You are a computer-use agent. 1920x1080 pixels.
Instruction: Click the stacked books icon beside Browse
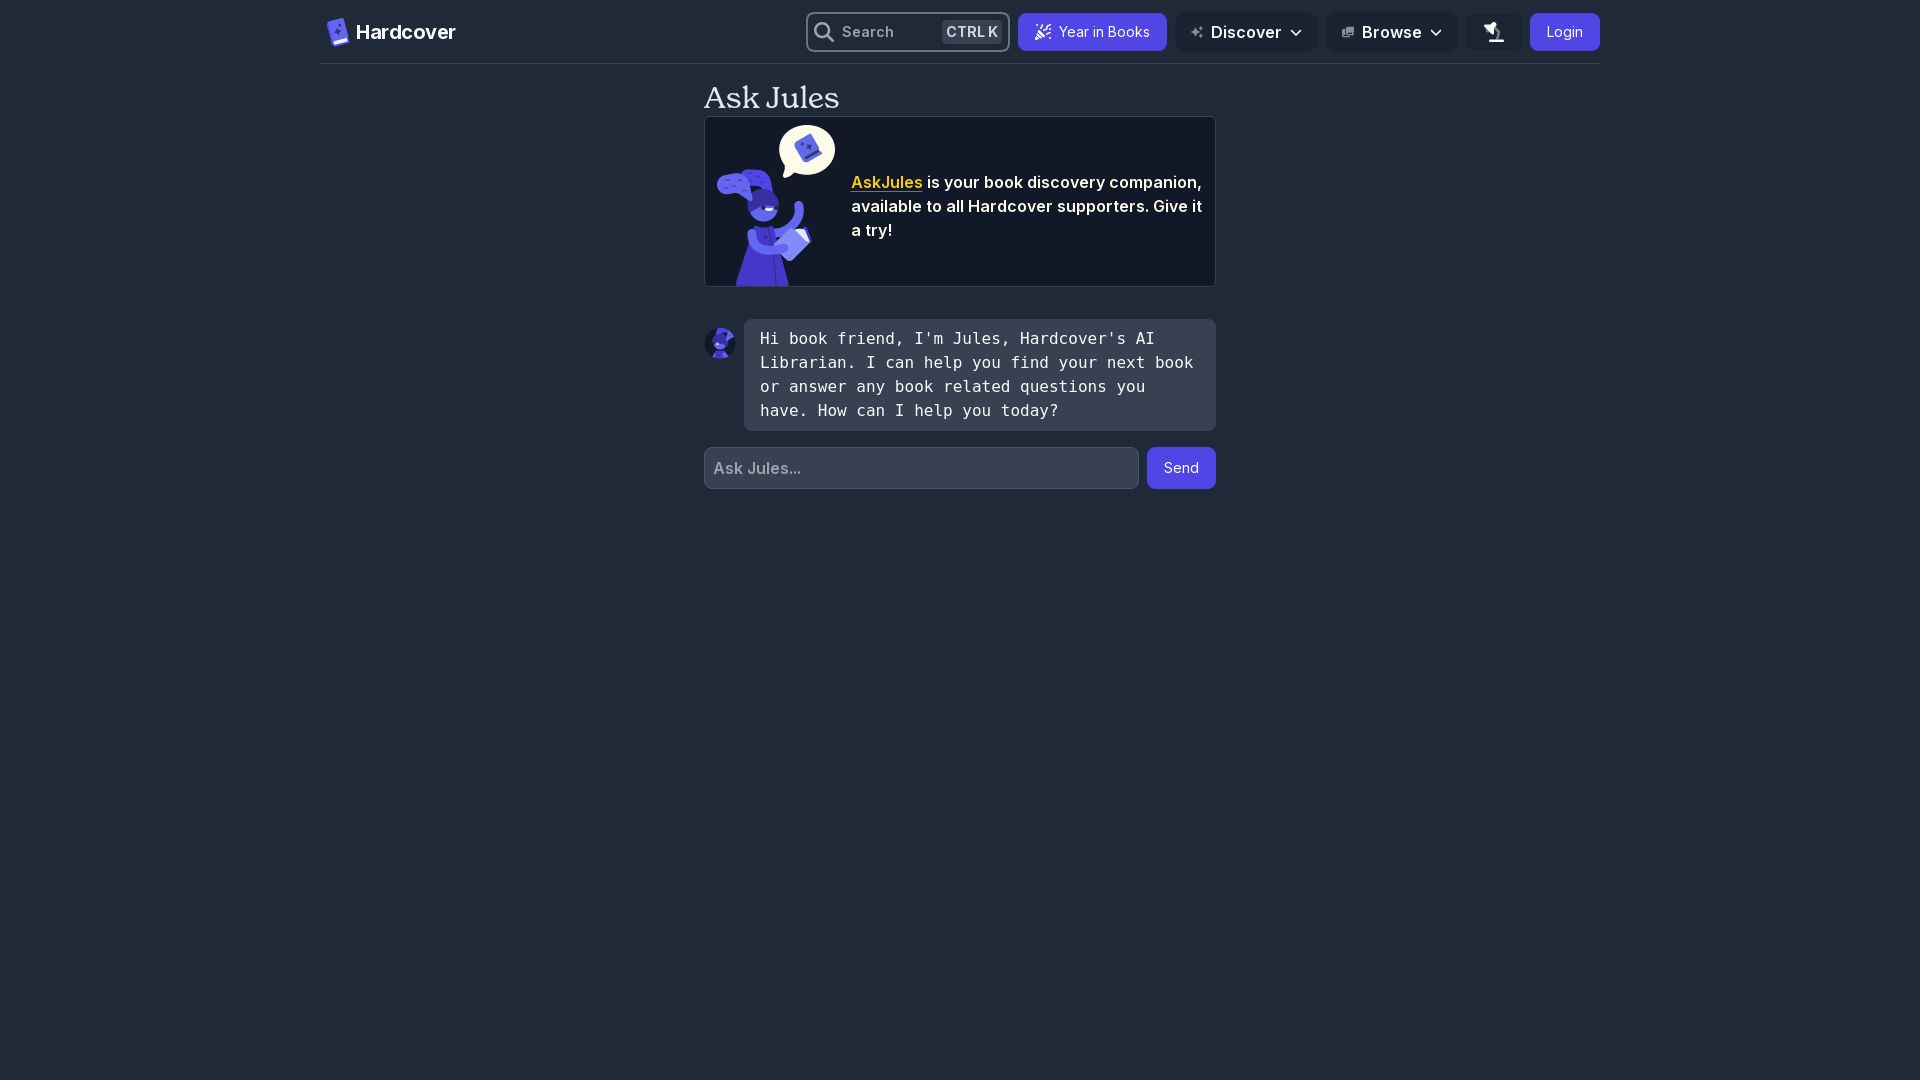click(x=1348, y=32)
